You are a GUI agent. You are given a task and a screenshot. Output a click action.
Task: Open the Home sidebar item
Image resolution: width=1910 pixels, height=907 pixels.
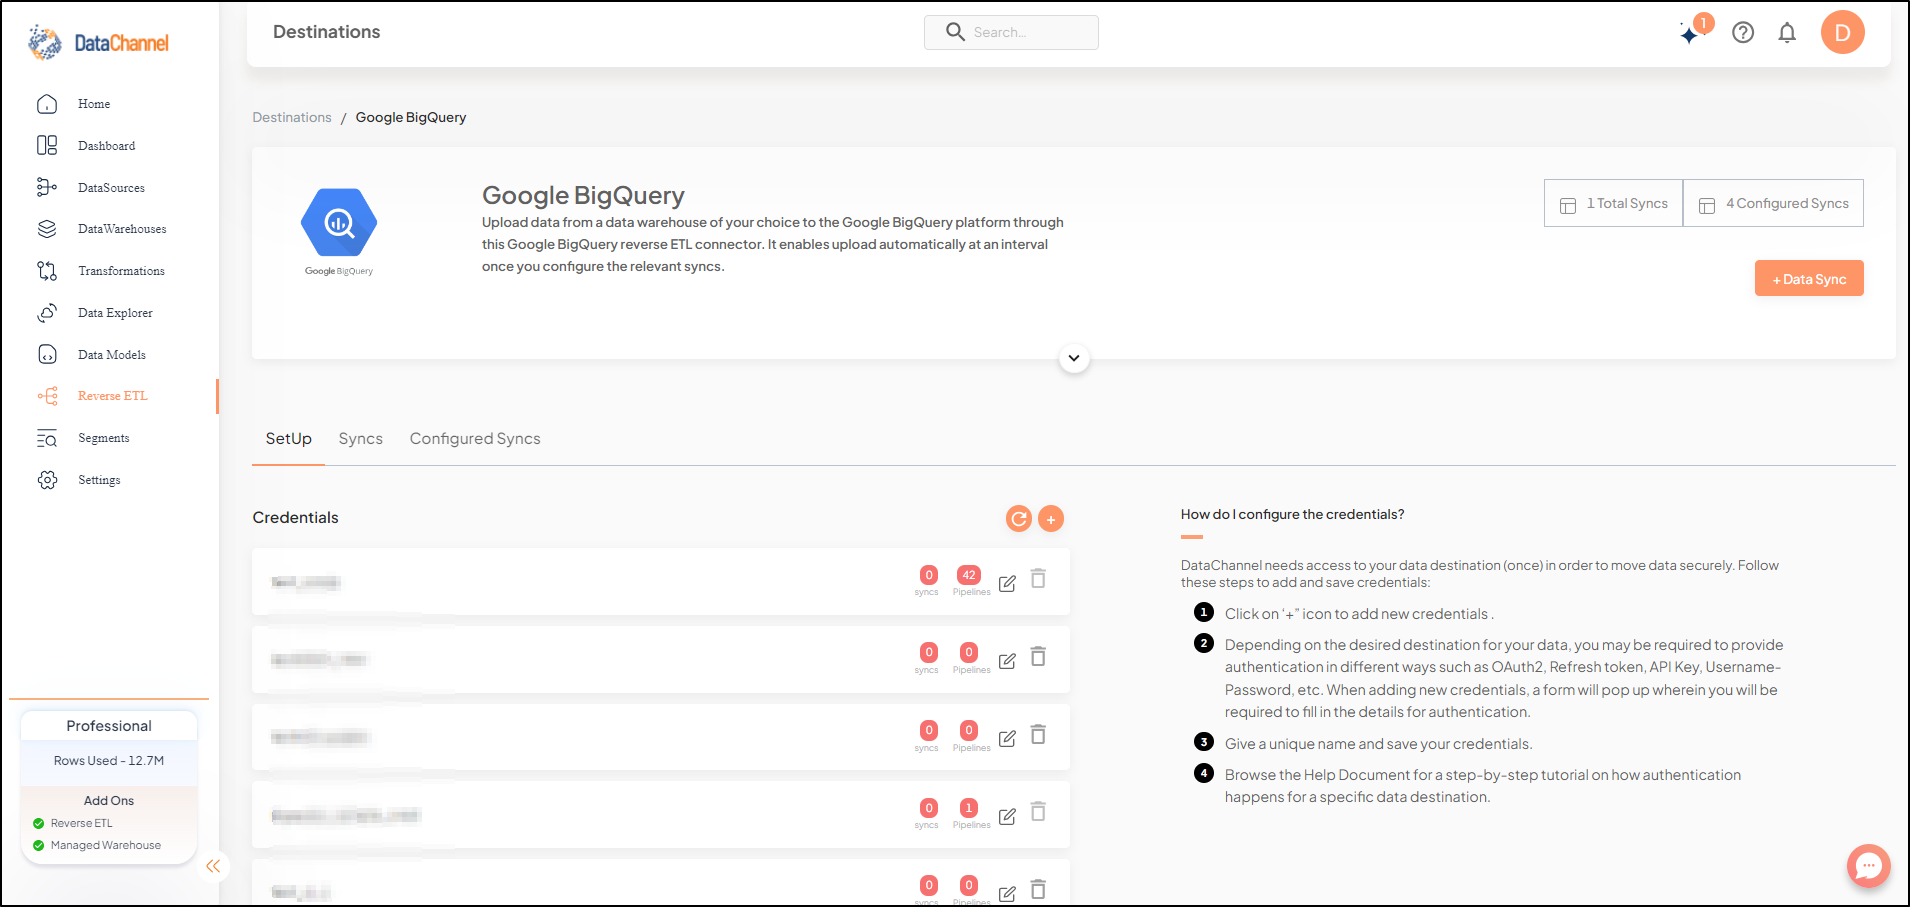point(94,104)
